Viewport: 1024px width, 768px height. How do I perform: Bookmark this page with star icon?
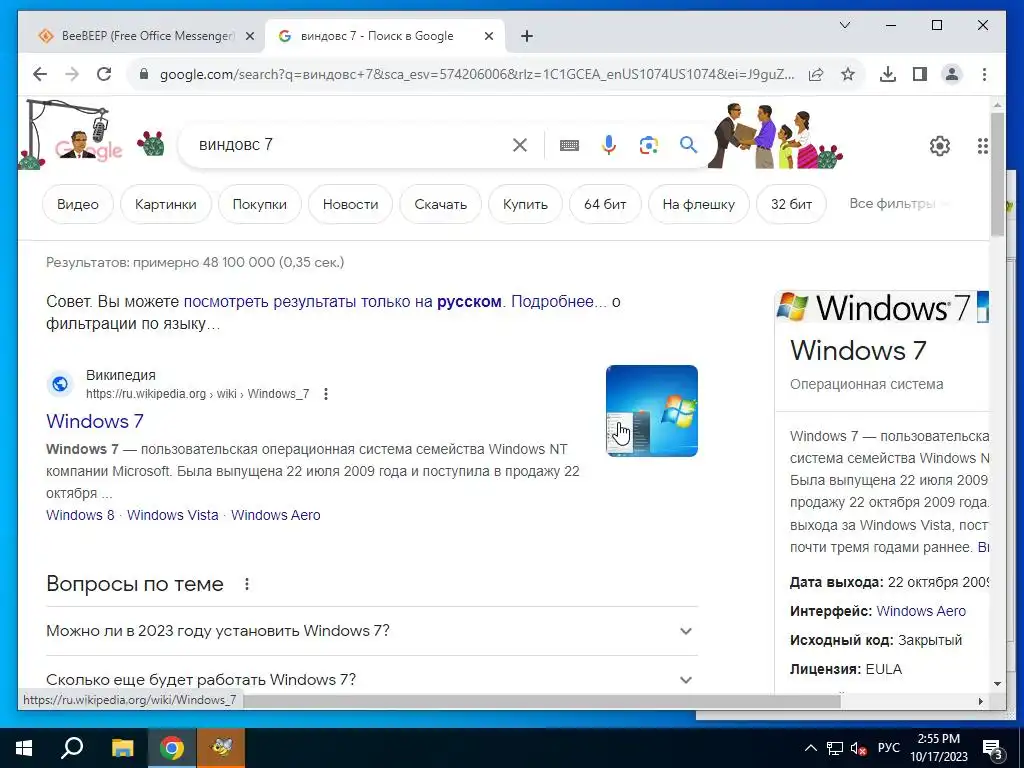(848, 74)
